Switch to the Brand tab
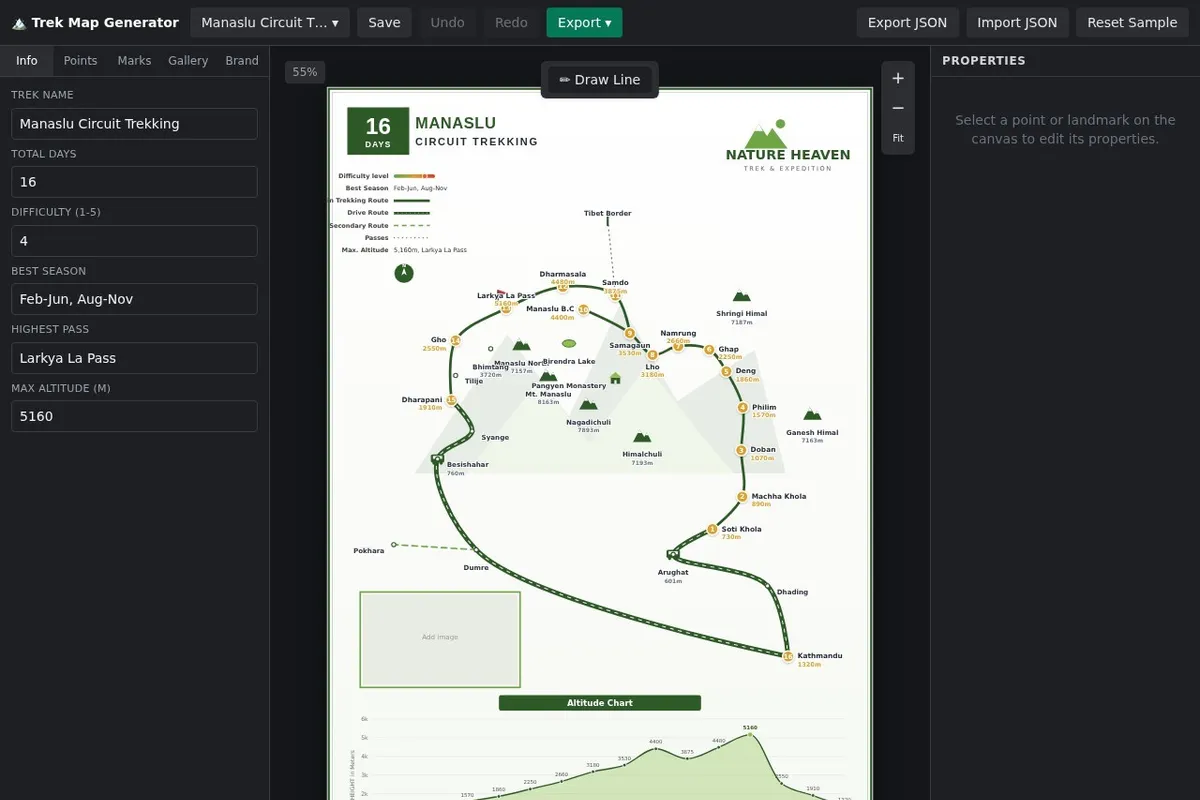Screen dimensions: 1200x800 [242, 61]
